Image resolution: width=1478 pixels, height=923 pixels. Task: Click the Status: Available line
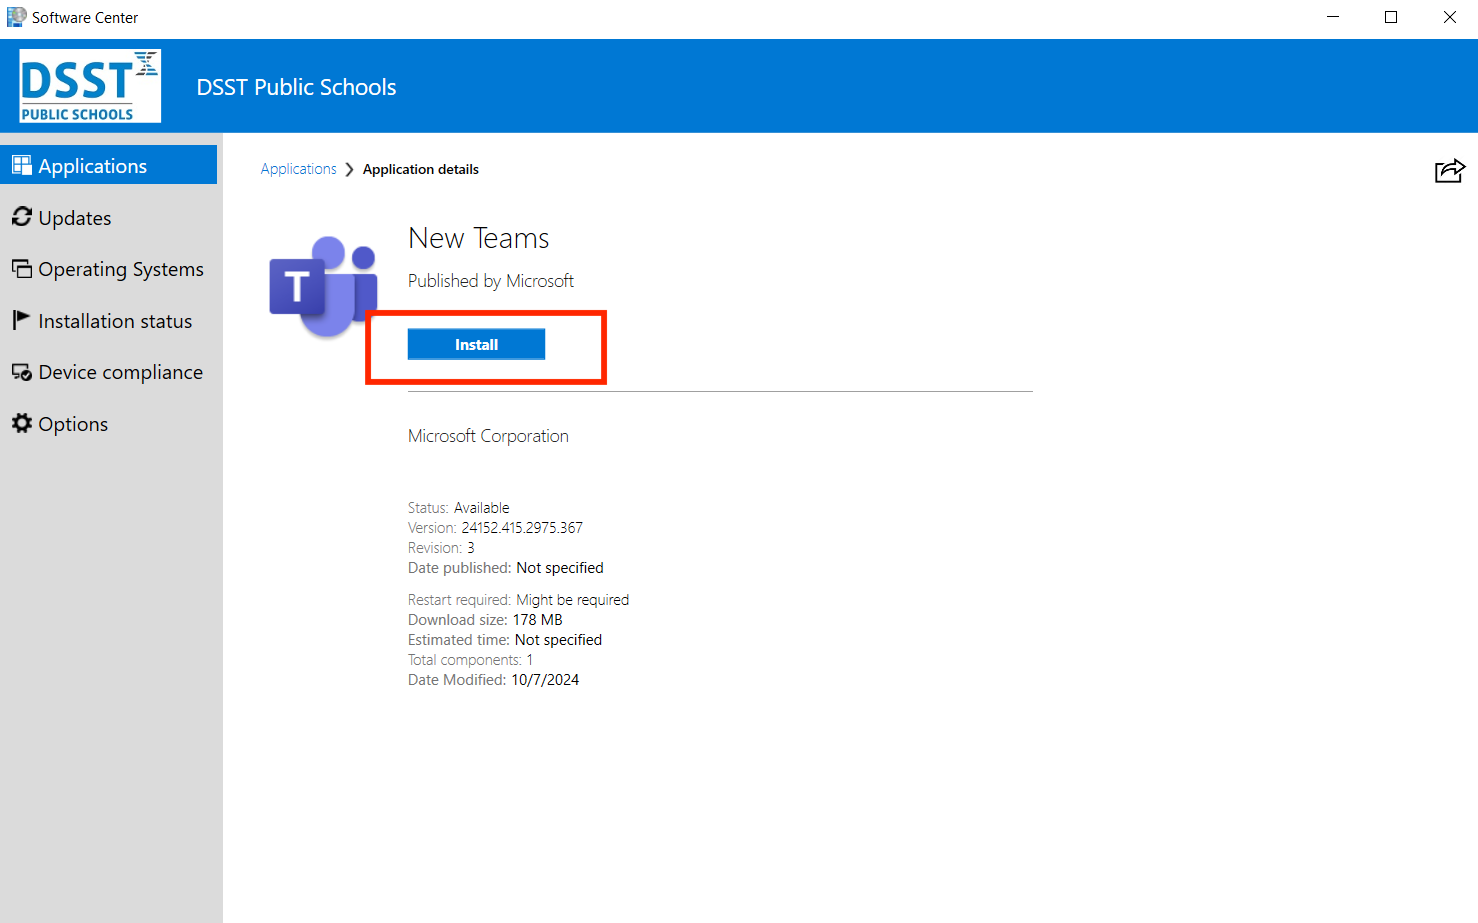(x=459, y=508)
